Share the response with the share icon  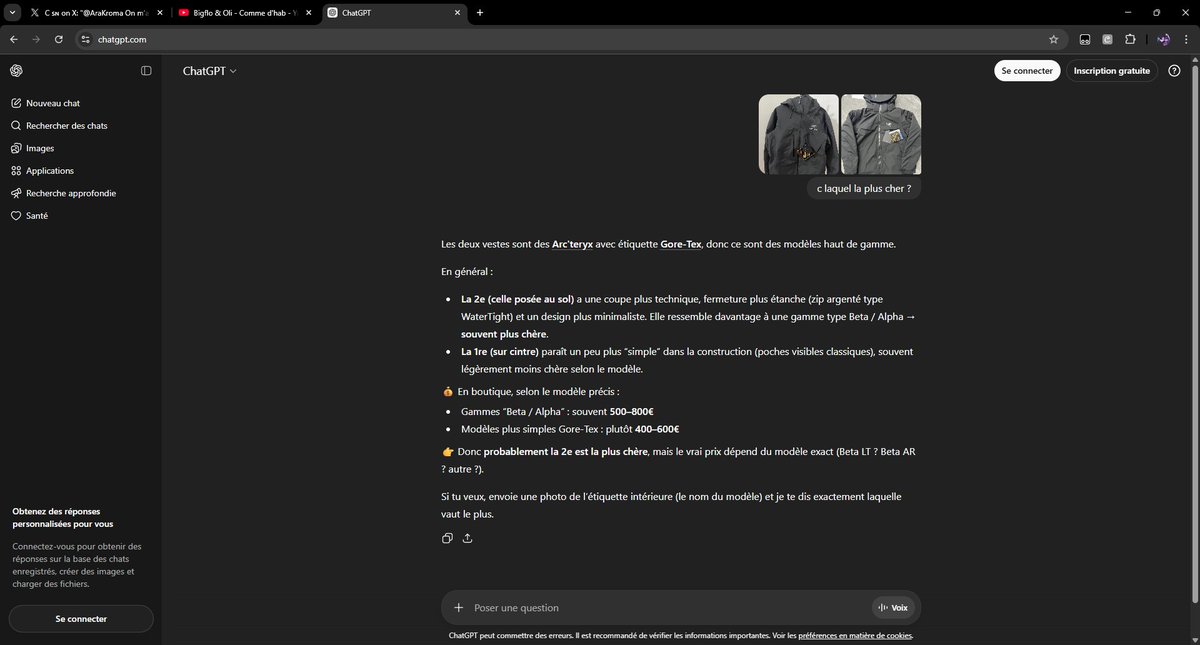tap(467, 538)
